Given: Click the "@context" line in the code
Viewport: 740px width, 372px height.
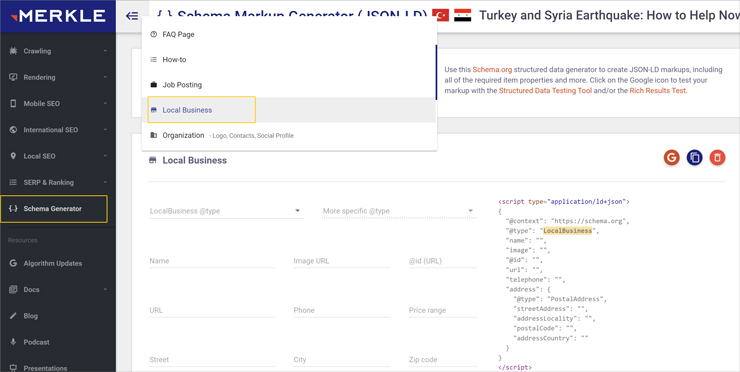Looking at the screenshot, I should [568, 221].
